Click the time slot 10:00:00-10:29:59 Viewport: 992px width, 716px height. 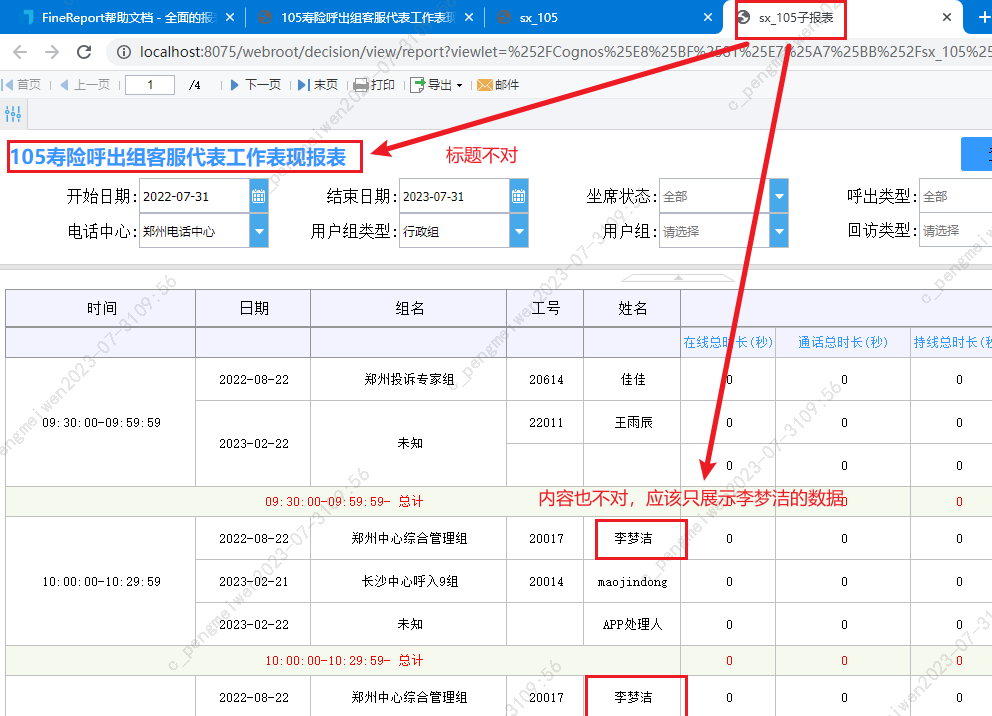tap(101, 582)
